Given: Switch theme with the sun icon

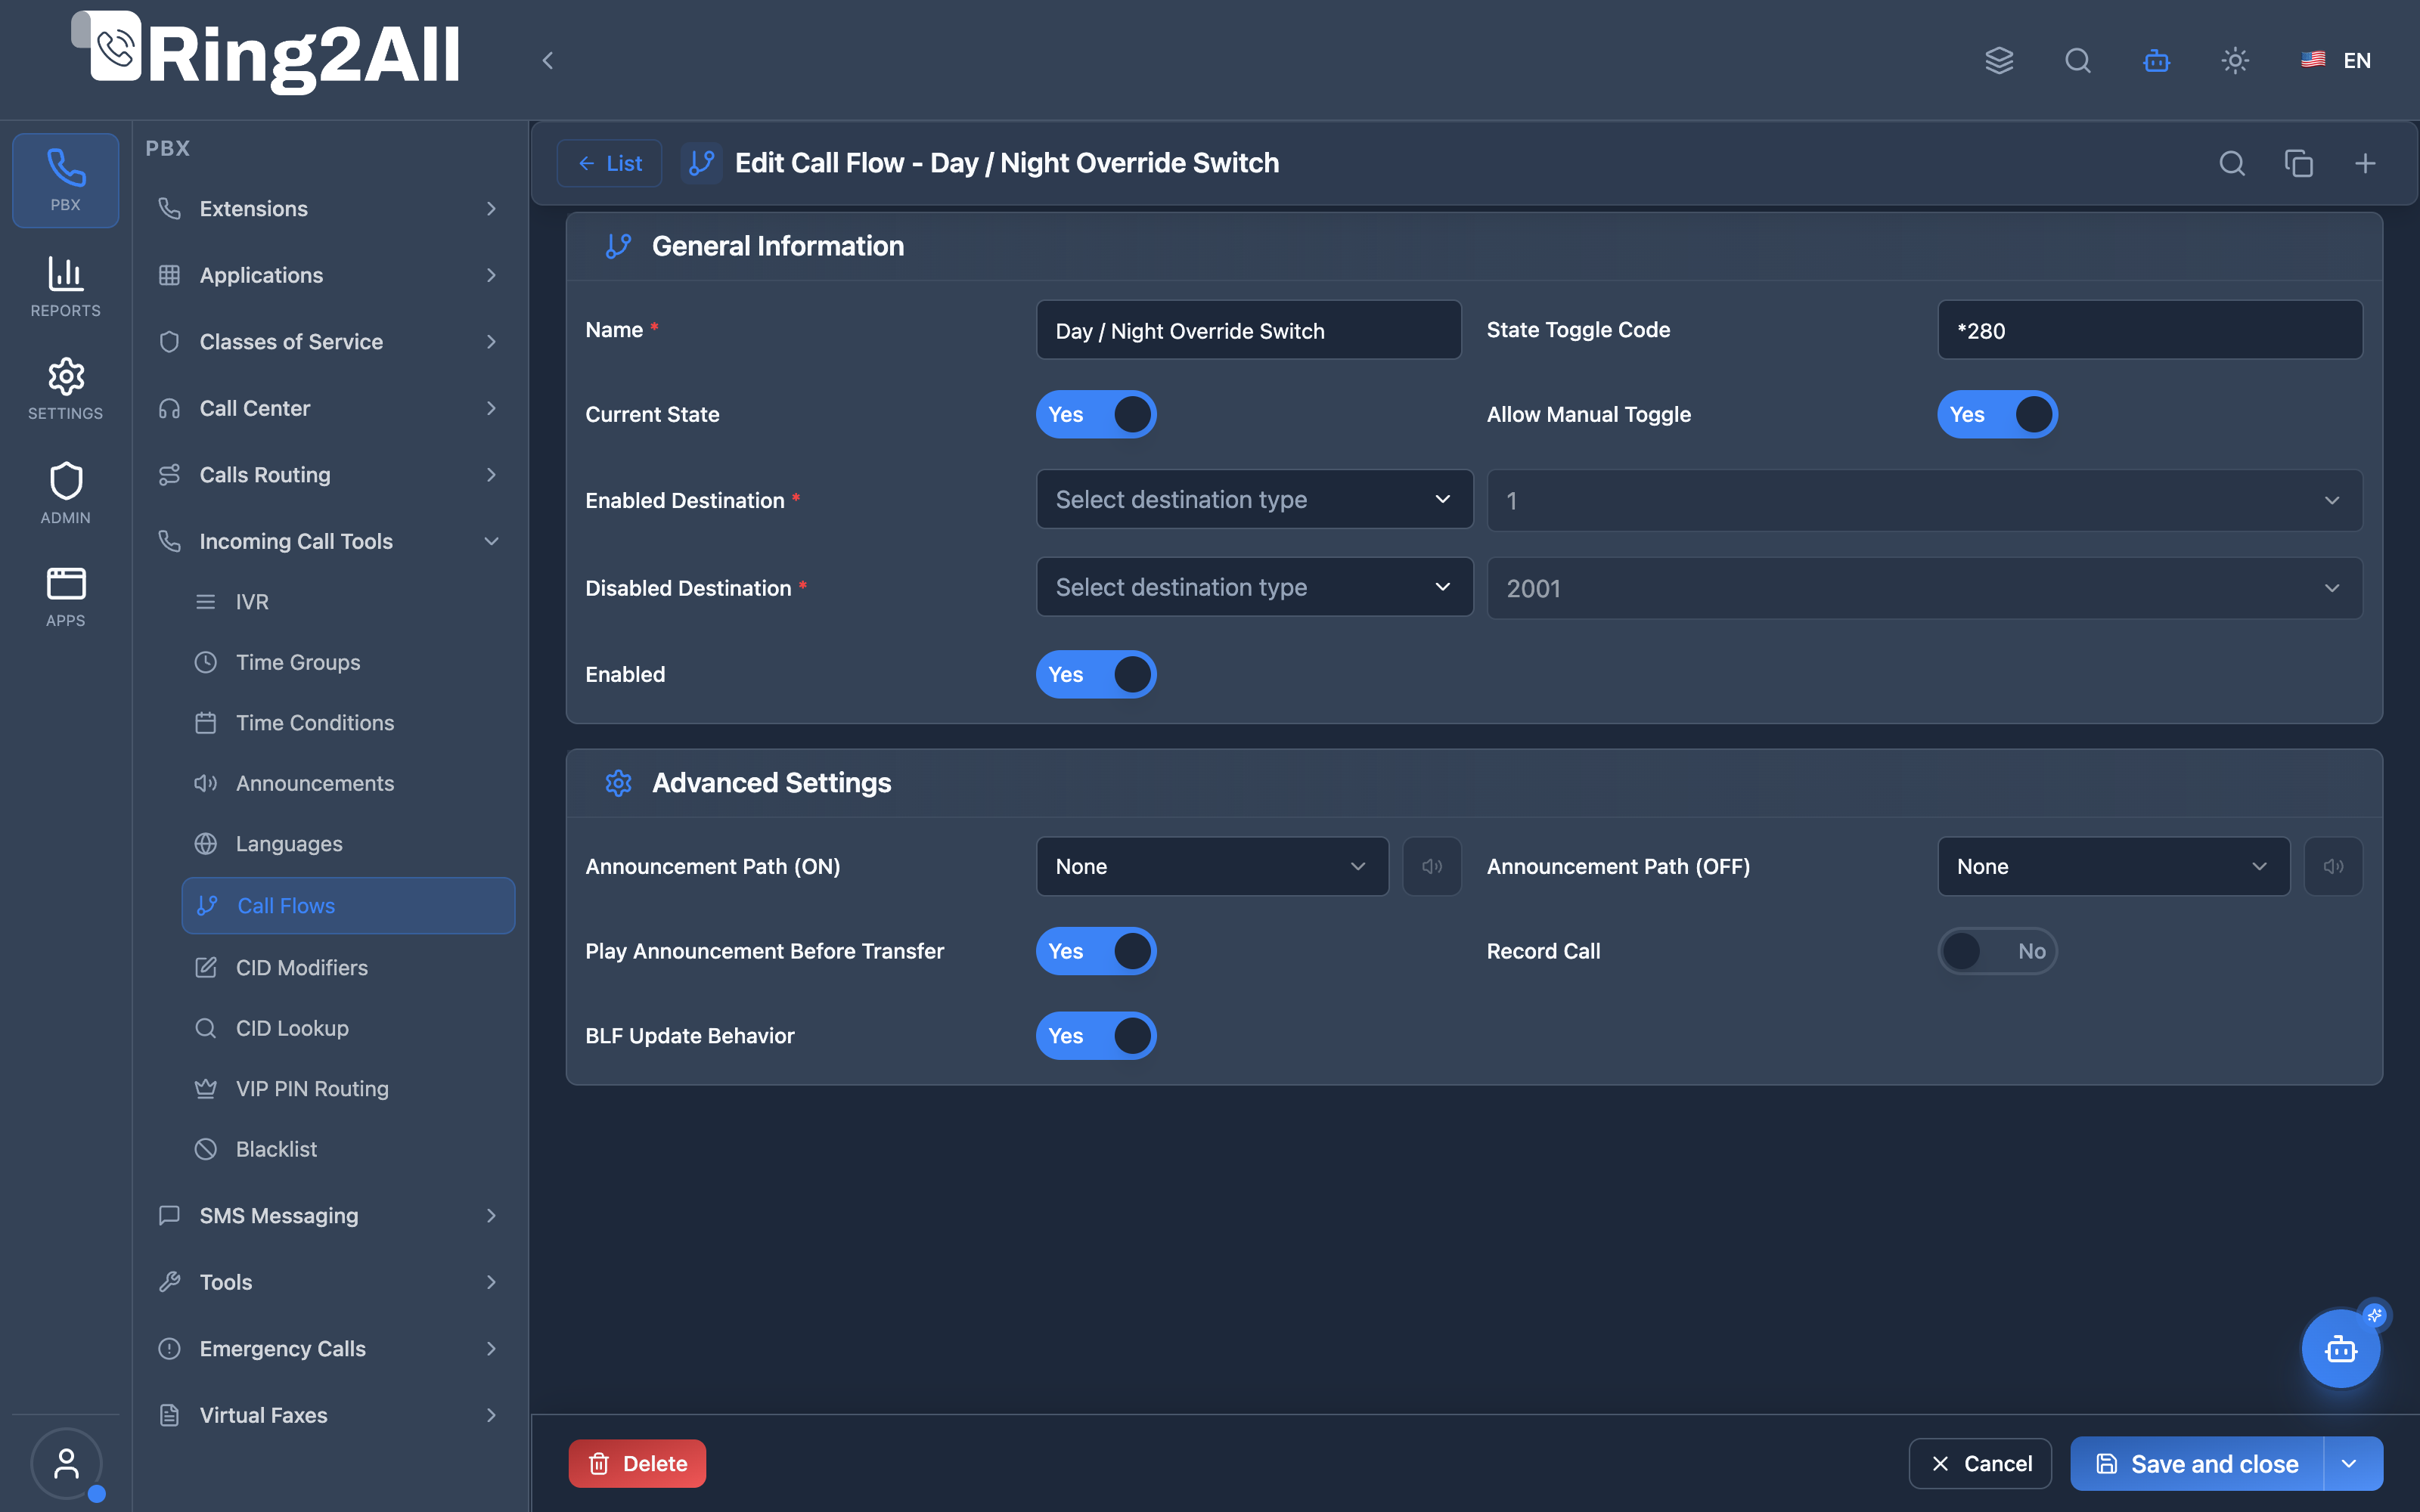Looking at the screenshot, I should pyautogui.click(x=2235, y=60).
